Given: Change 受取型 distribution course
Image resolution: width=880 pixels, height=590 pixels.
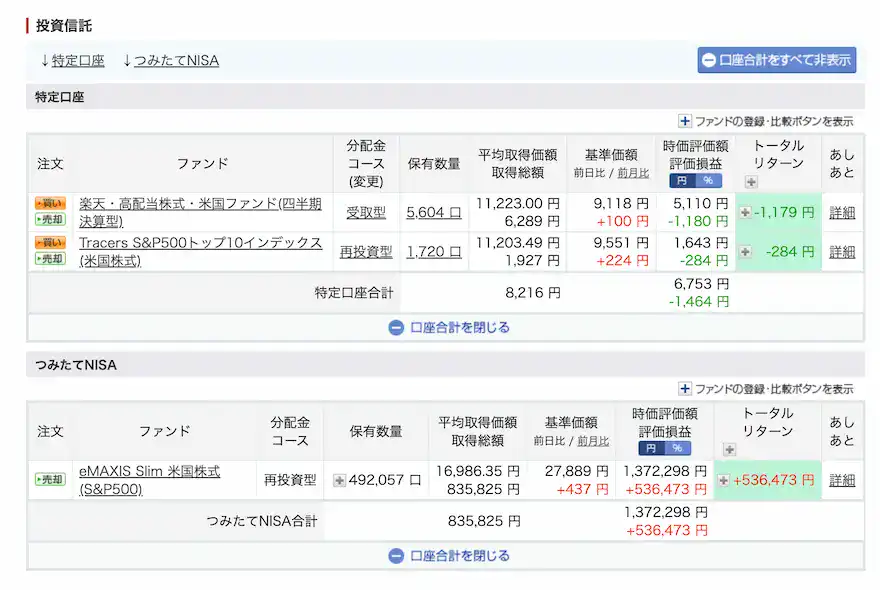Looking at the screenshot, I should pos(366,212).
